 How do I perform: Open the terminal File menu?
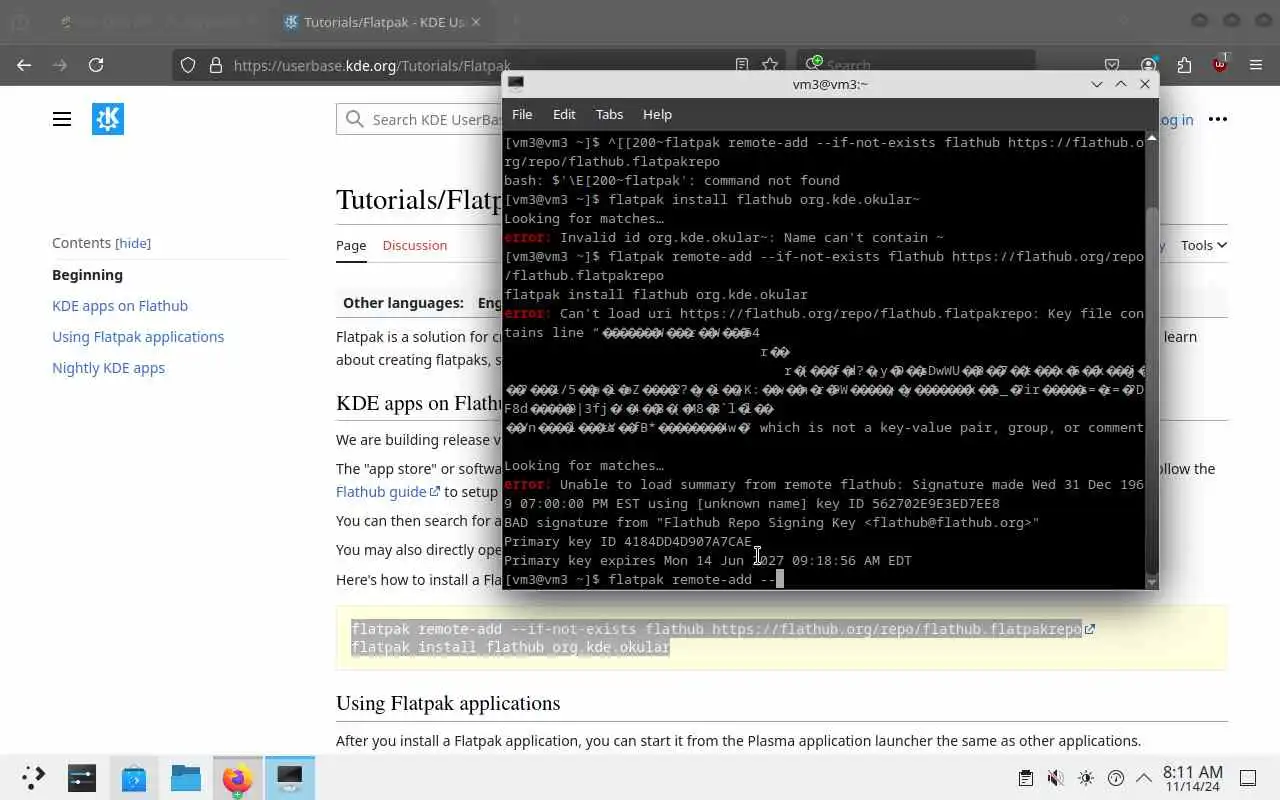click(522, 114)
